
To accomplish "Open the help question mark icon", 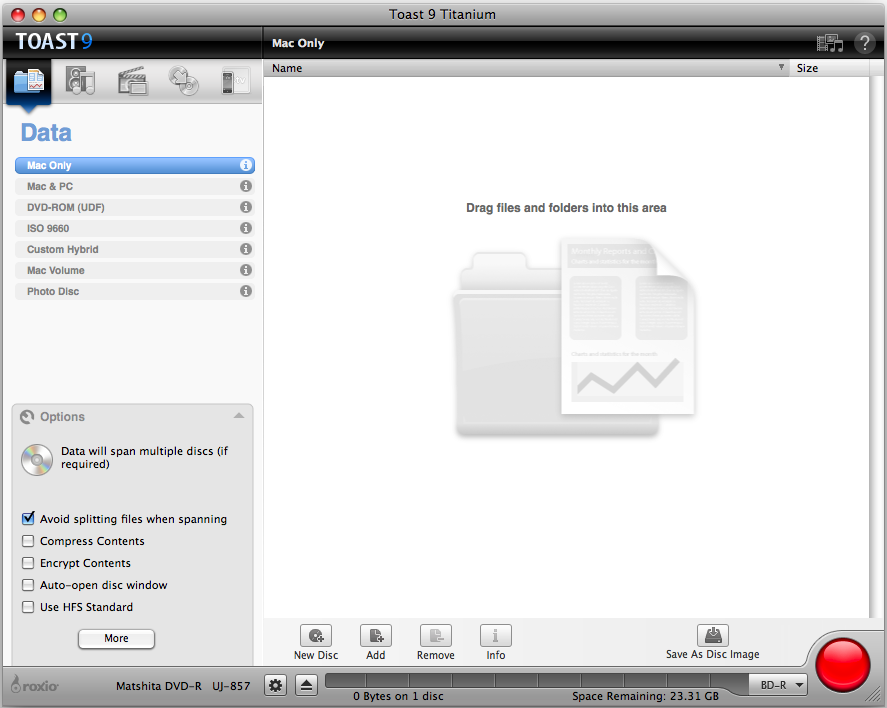I will (x=864, y=43).
